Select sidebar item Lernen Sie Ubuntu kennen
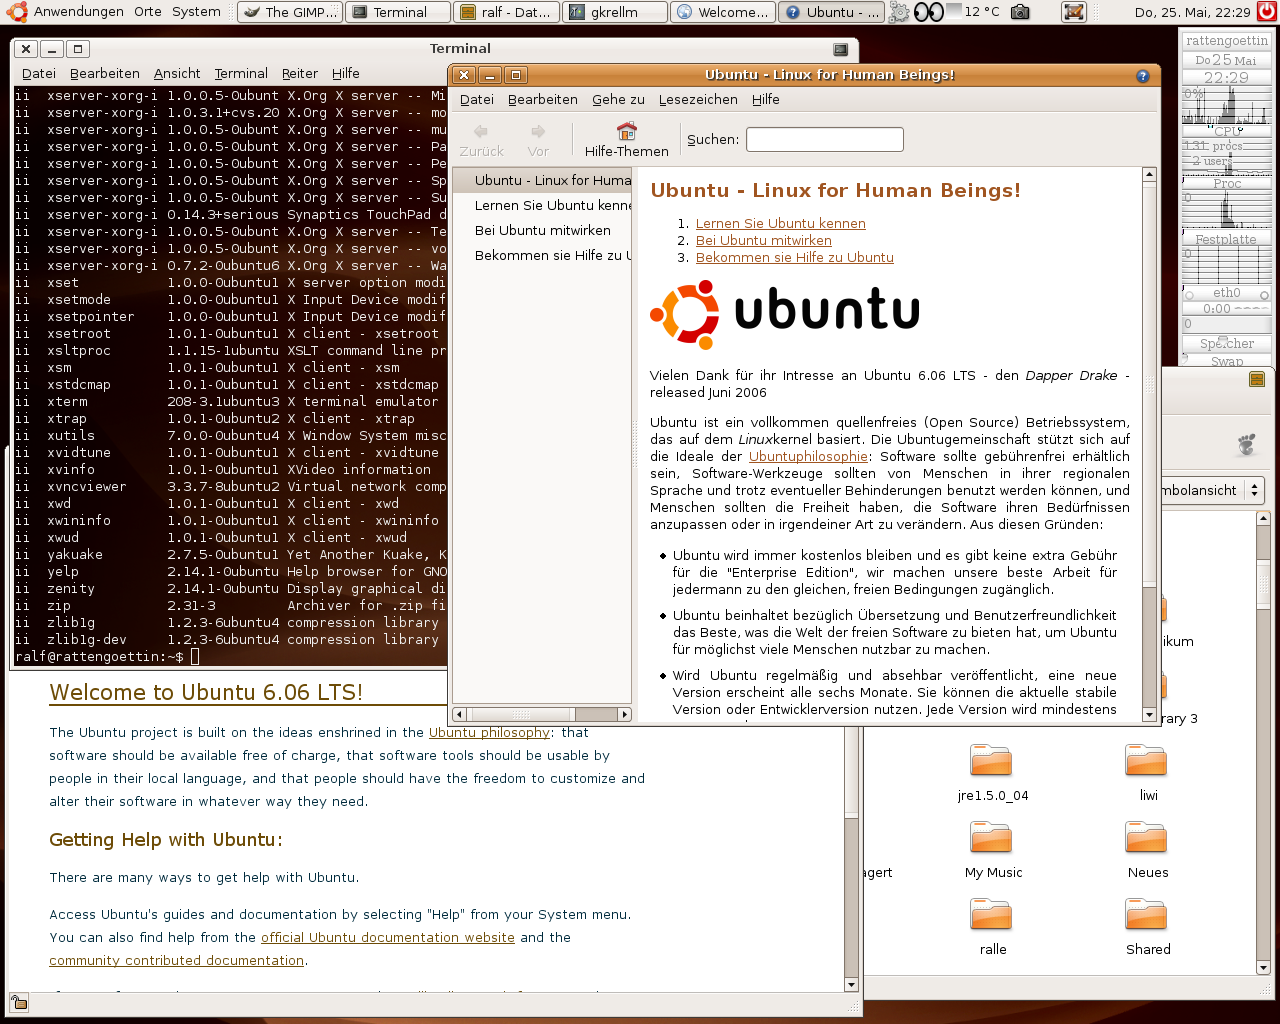The image size is (1280, 1024). click(543, 206)
